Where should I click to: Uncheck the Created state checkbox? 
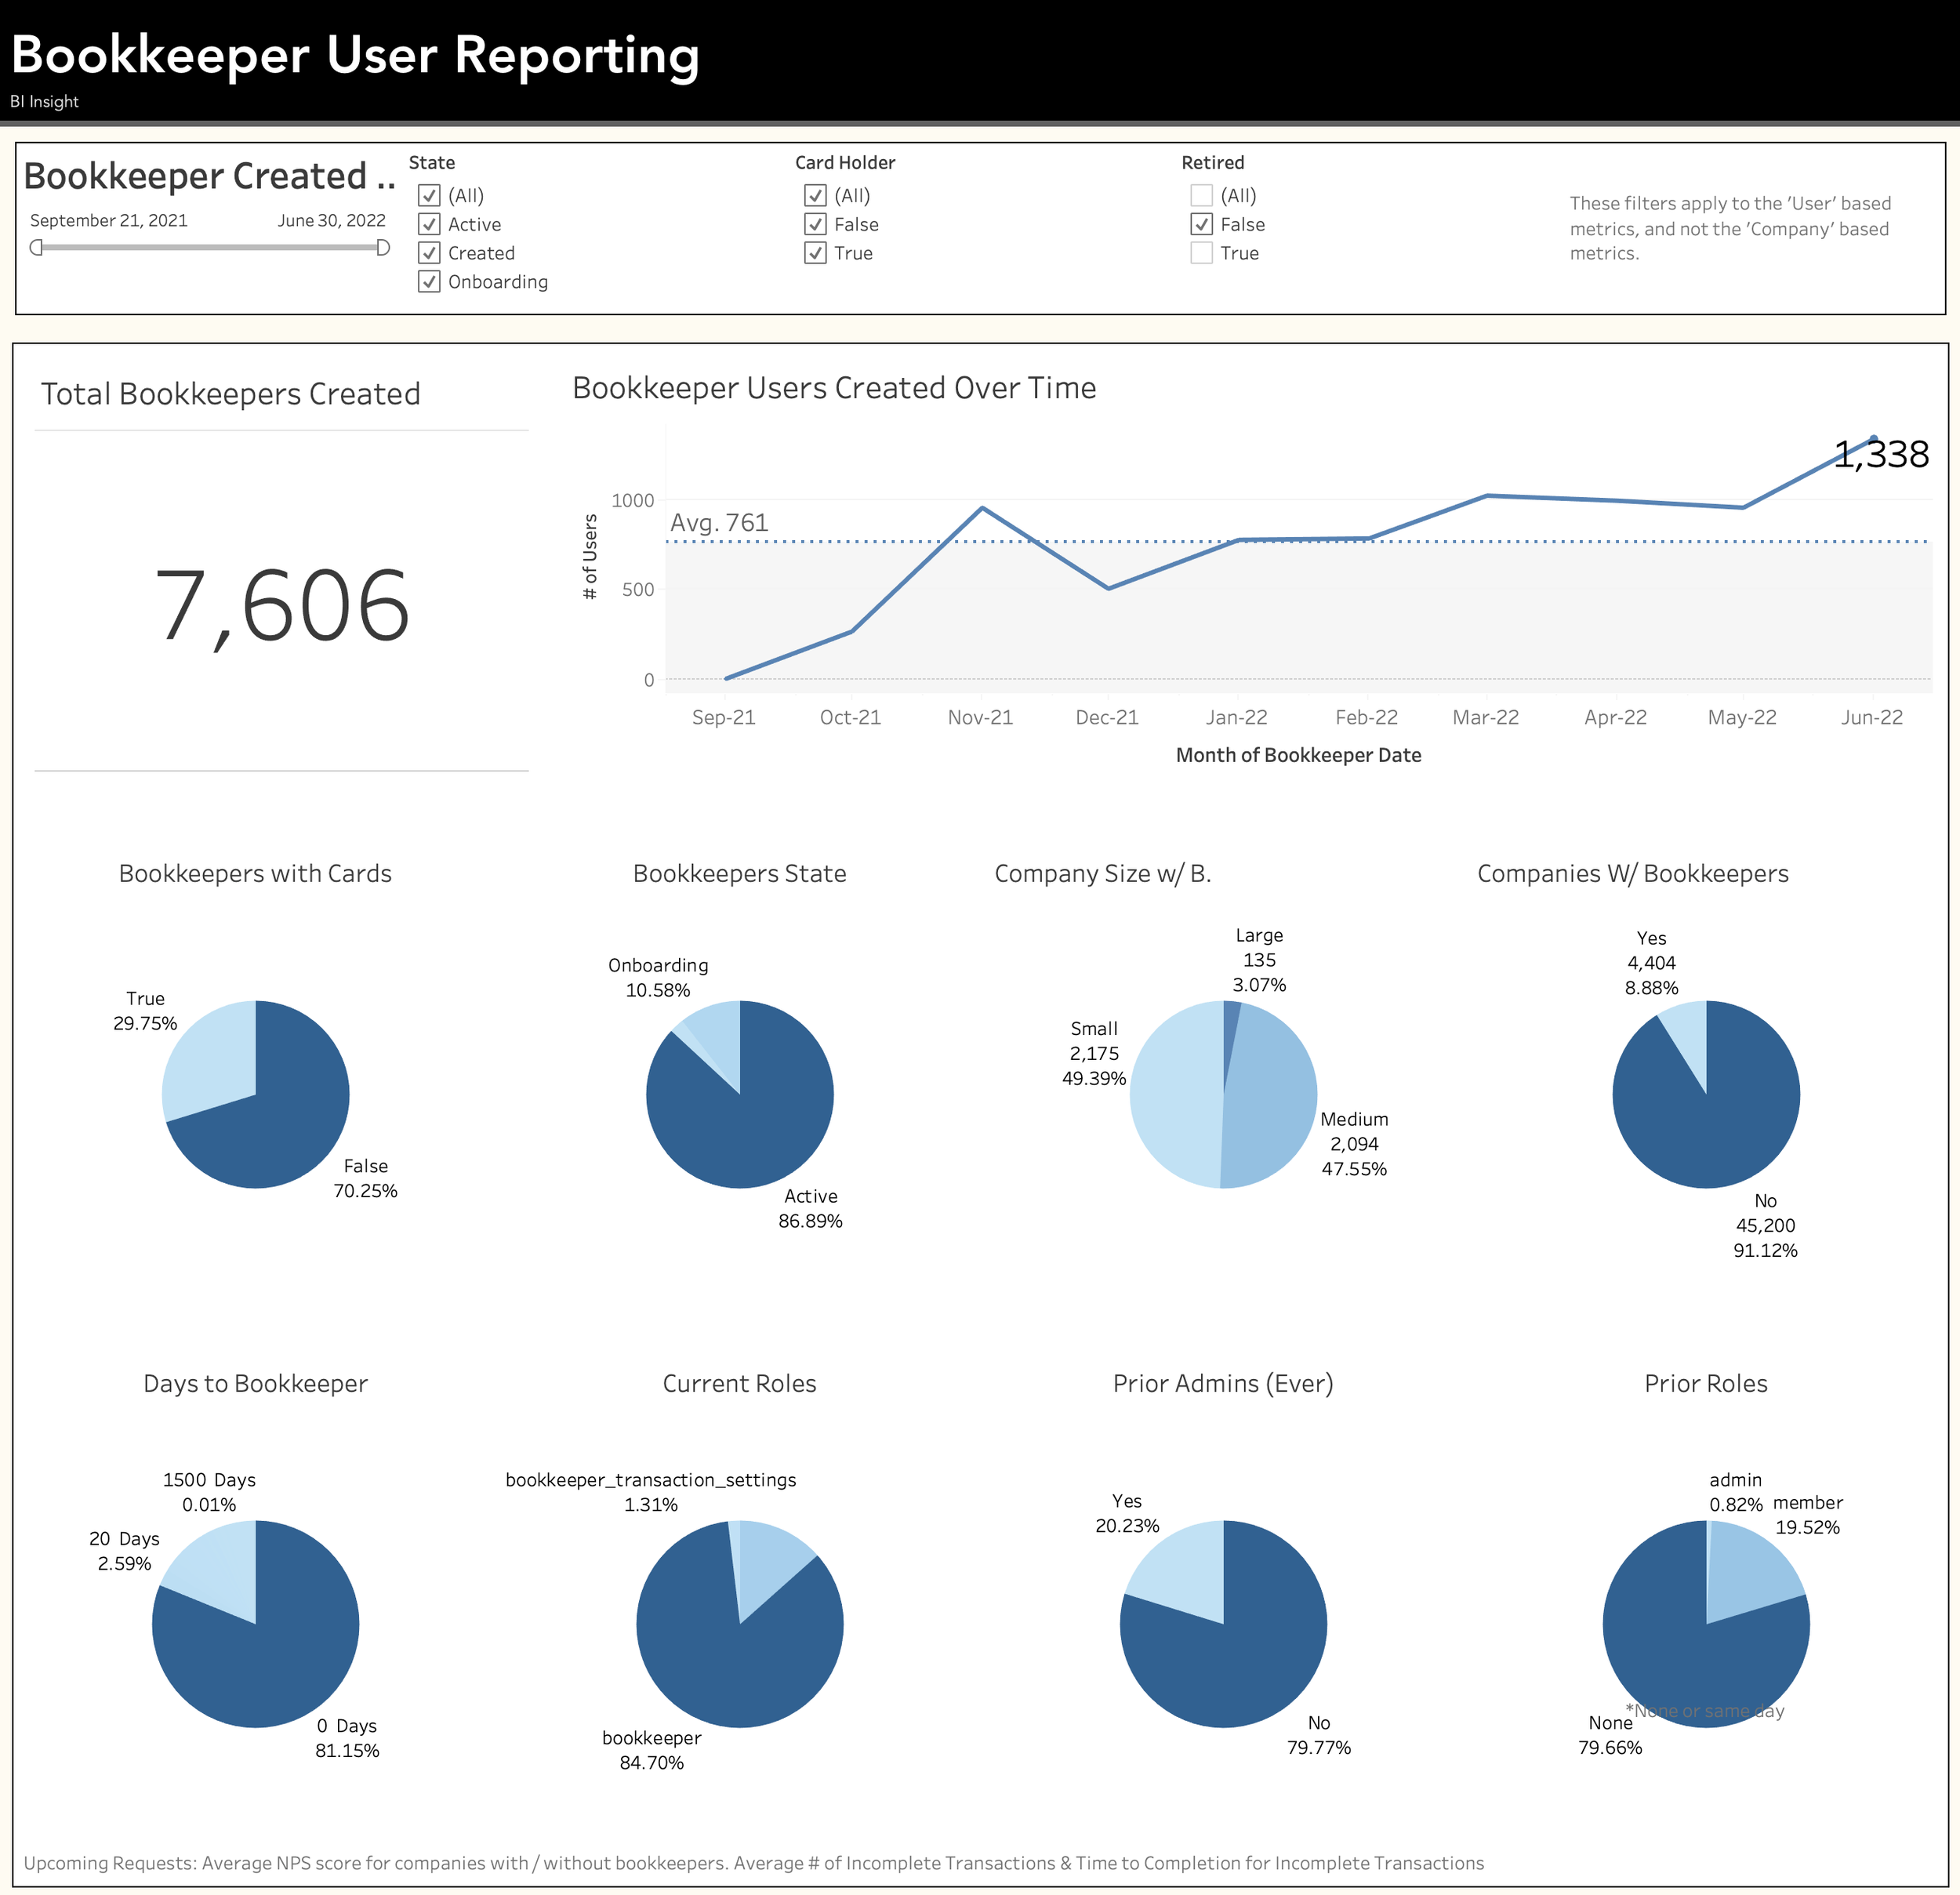(429, 253)
